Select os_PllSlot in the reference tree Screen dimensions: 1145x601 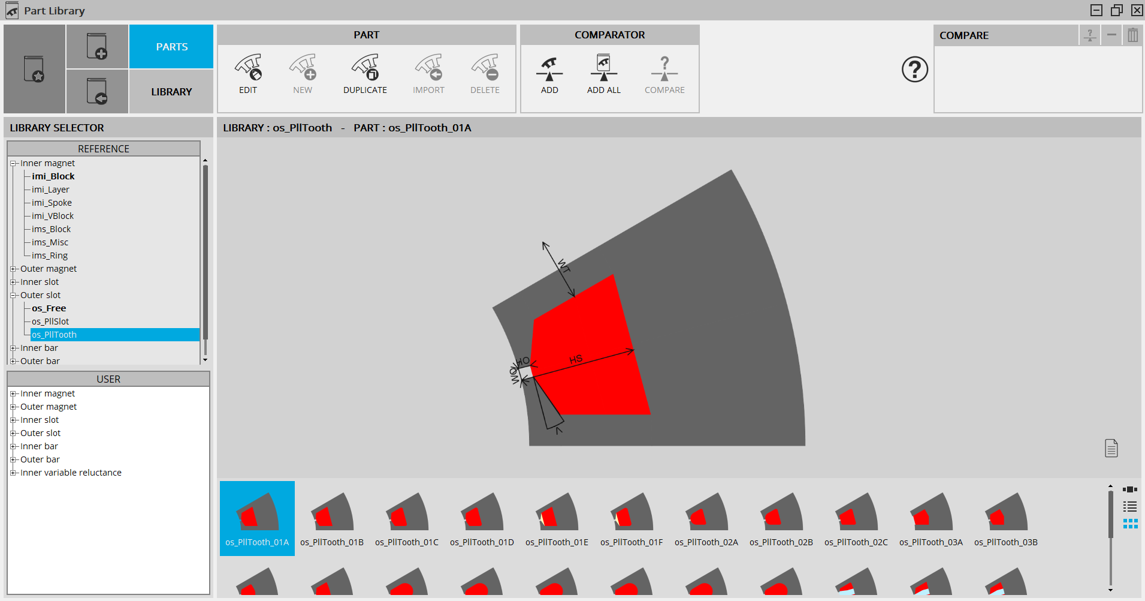(x=50, y=322)
